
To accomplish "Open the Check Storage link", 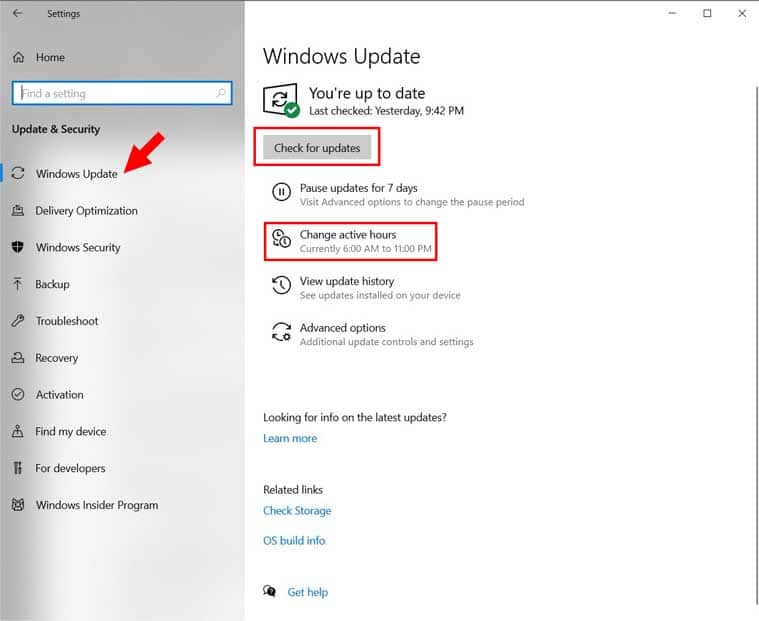I will (297, 511).
